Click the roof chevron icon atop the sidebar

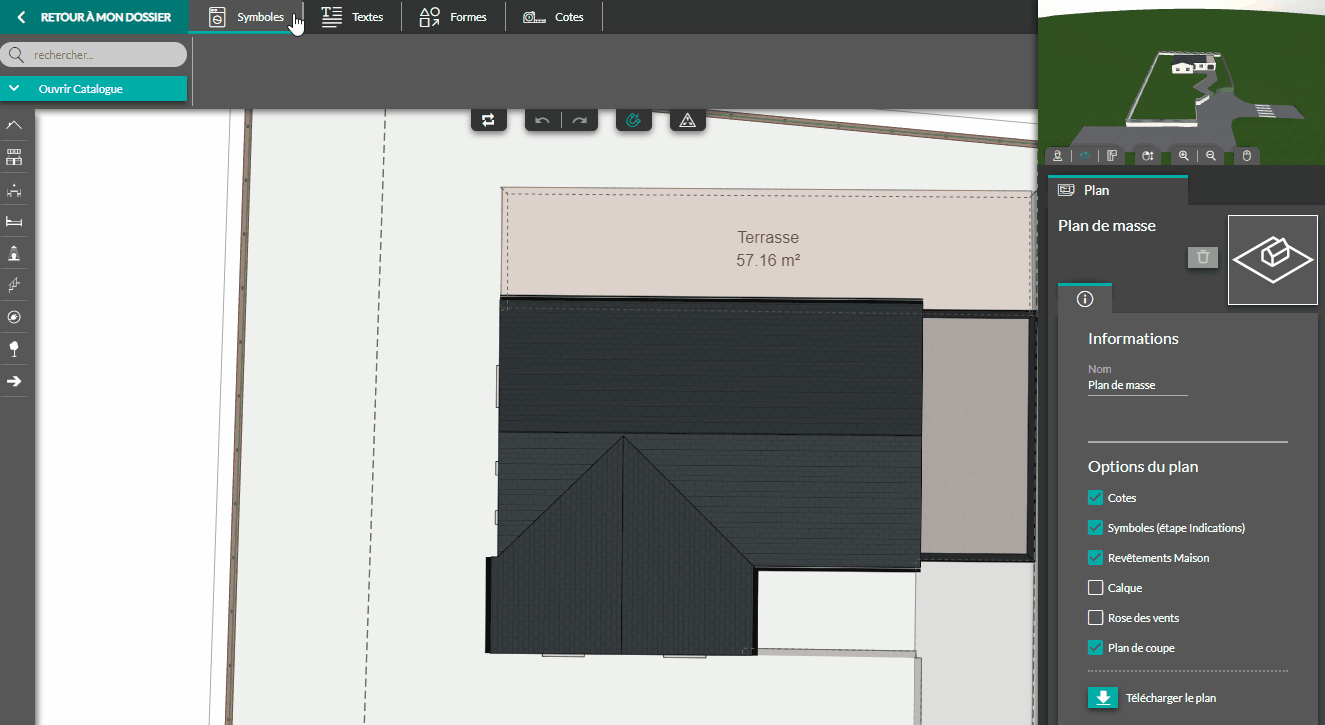[x=14, y=125]
